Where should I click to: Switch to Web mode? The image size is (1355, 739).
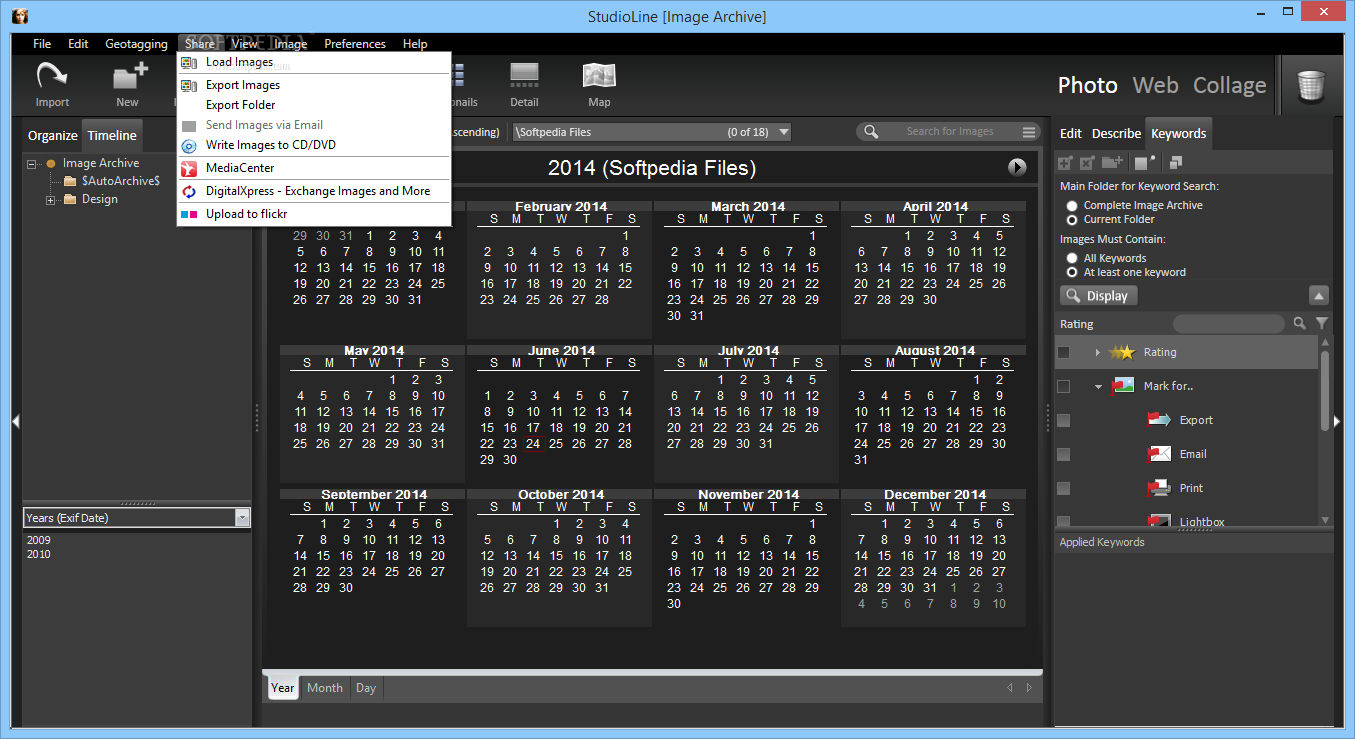1155,86
